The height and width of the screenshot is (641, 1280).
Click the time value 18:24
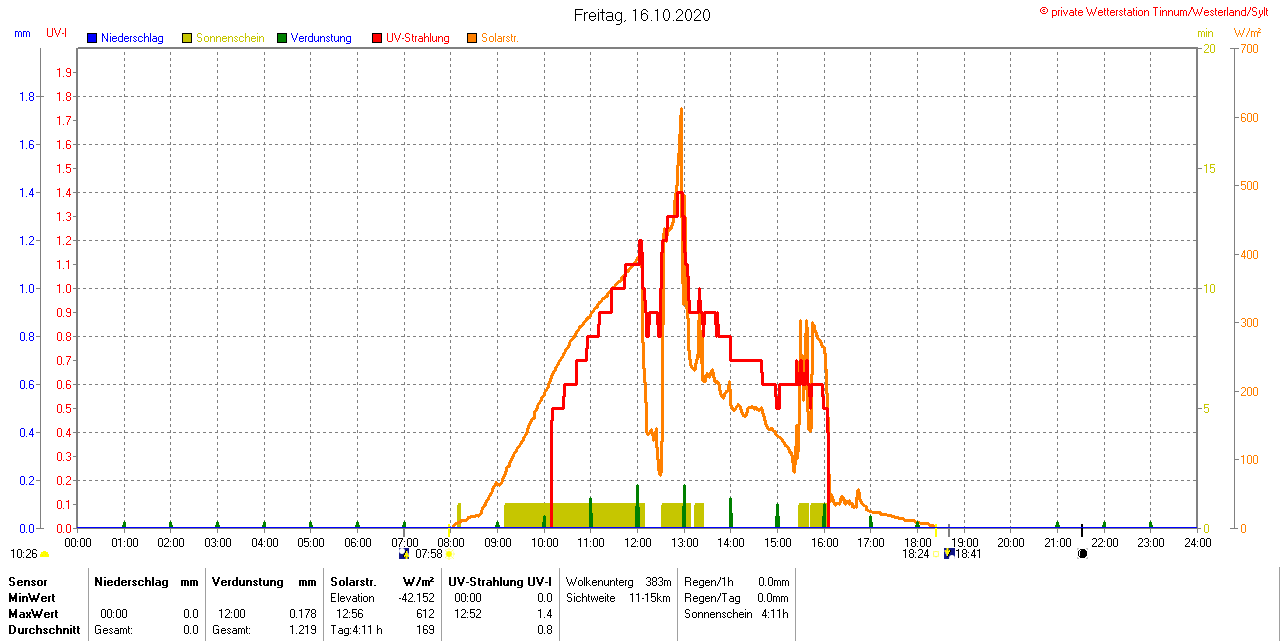click(x=916, y=554)
